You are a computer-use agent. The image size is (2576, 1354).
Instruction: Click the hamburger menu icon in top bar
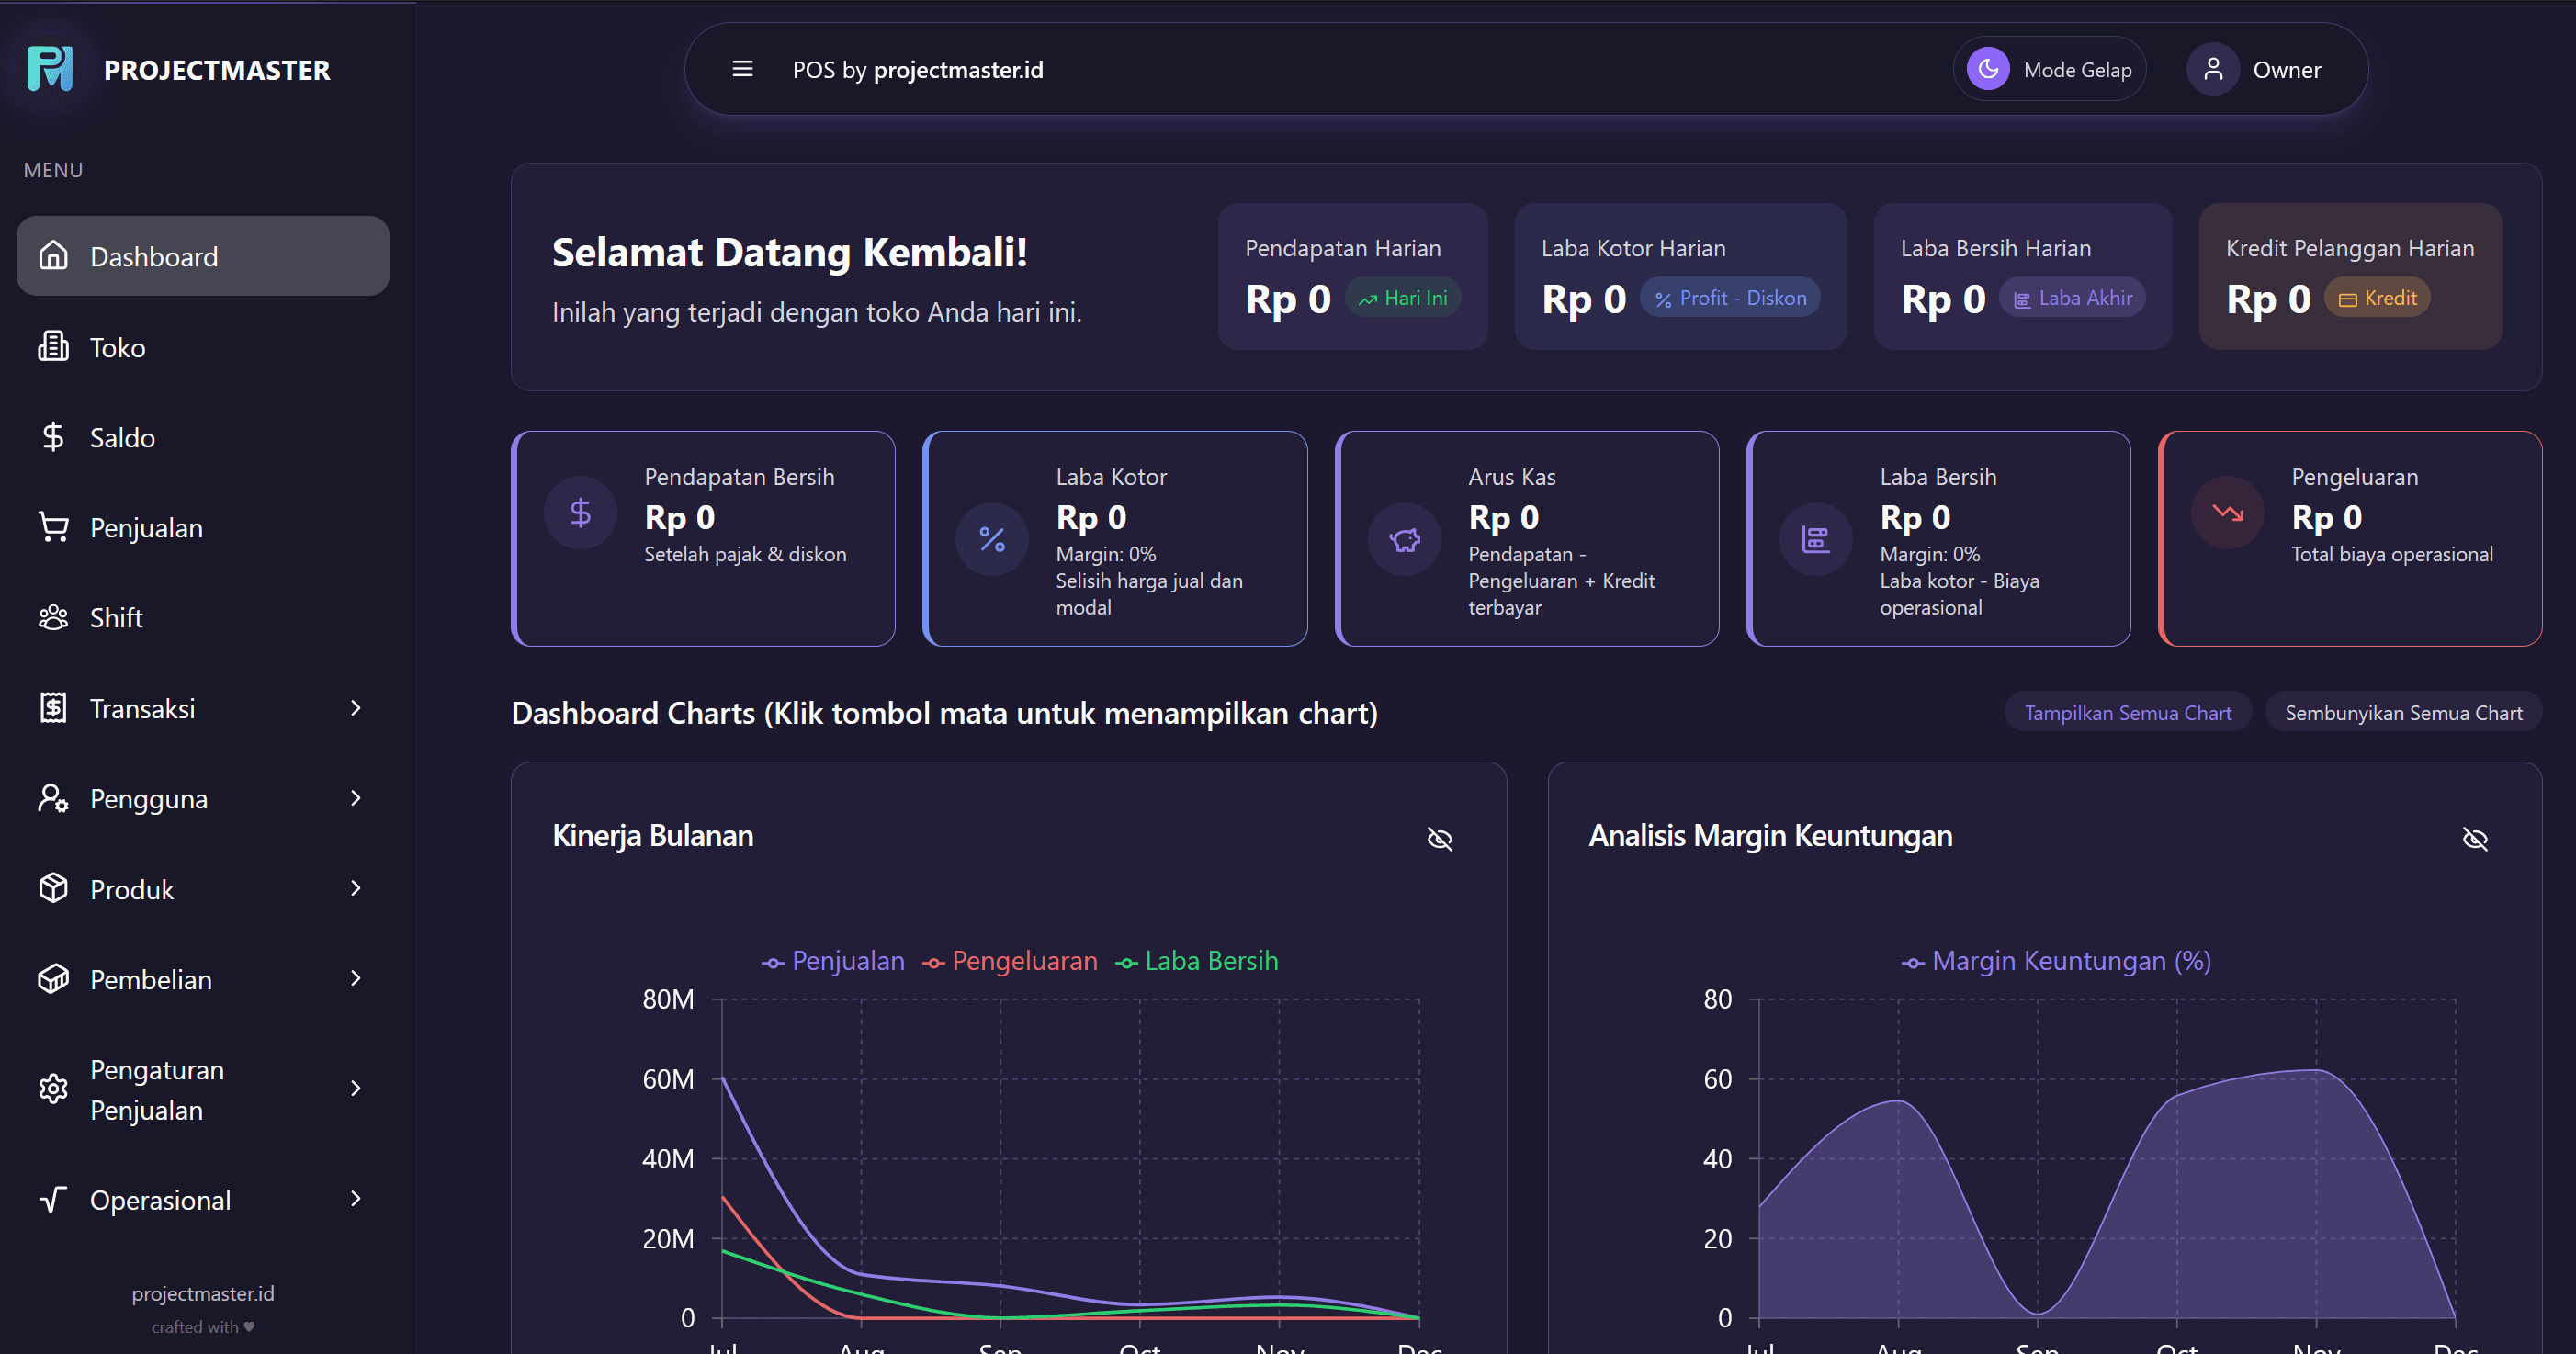click(742, 69)
